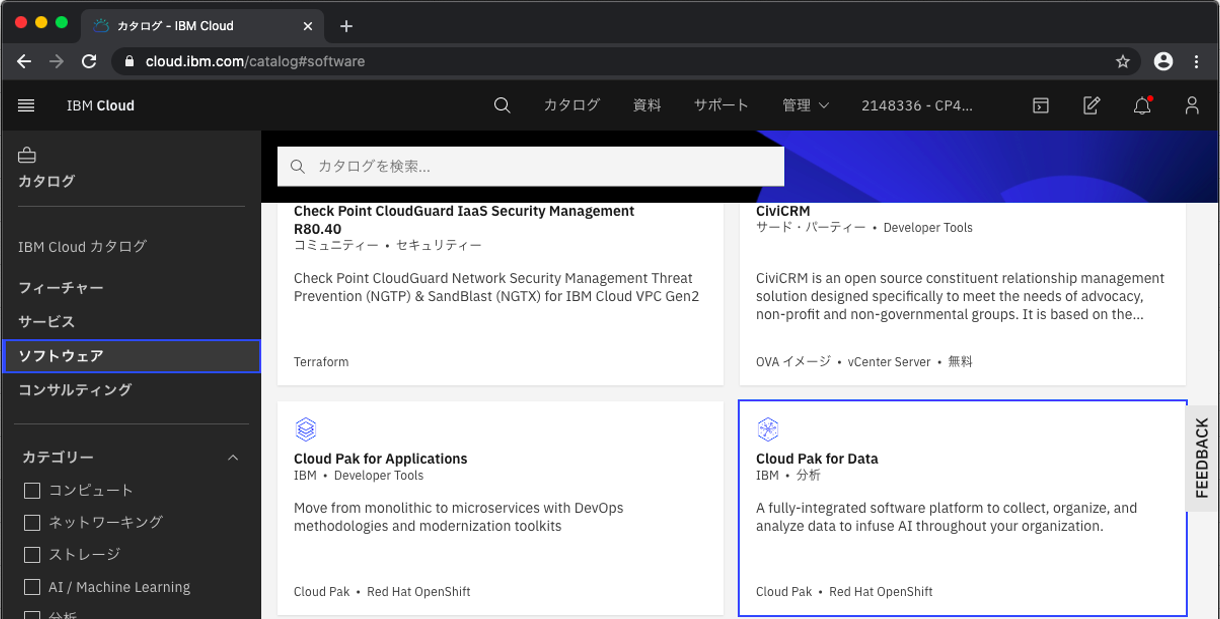Reload the page
Screen dimensions: 1220x619
[x=89, y=61]
